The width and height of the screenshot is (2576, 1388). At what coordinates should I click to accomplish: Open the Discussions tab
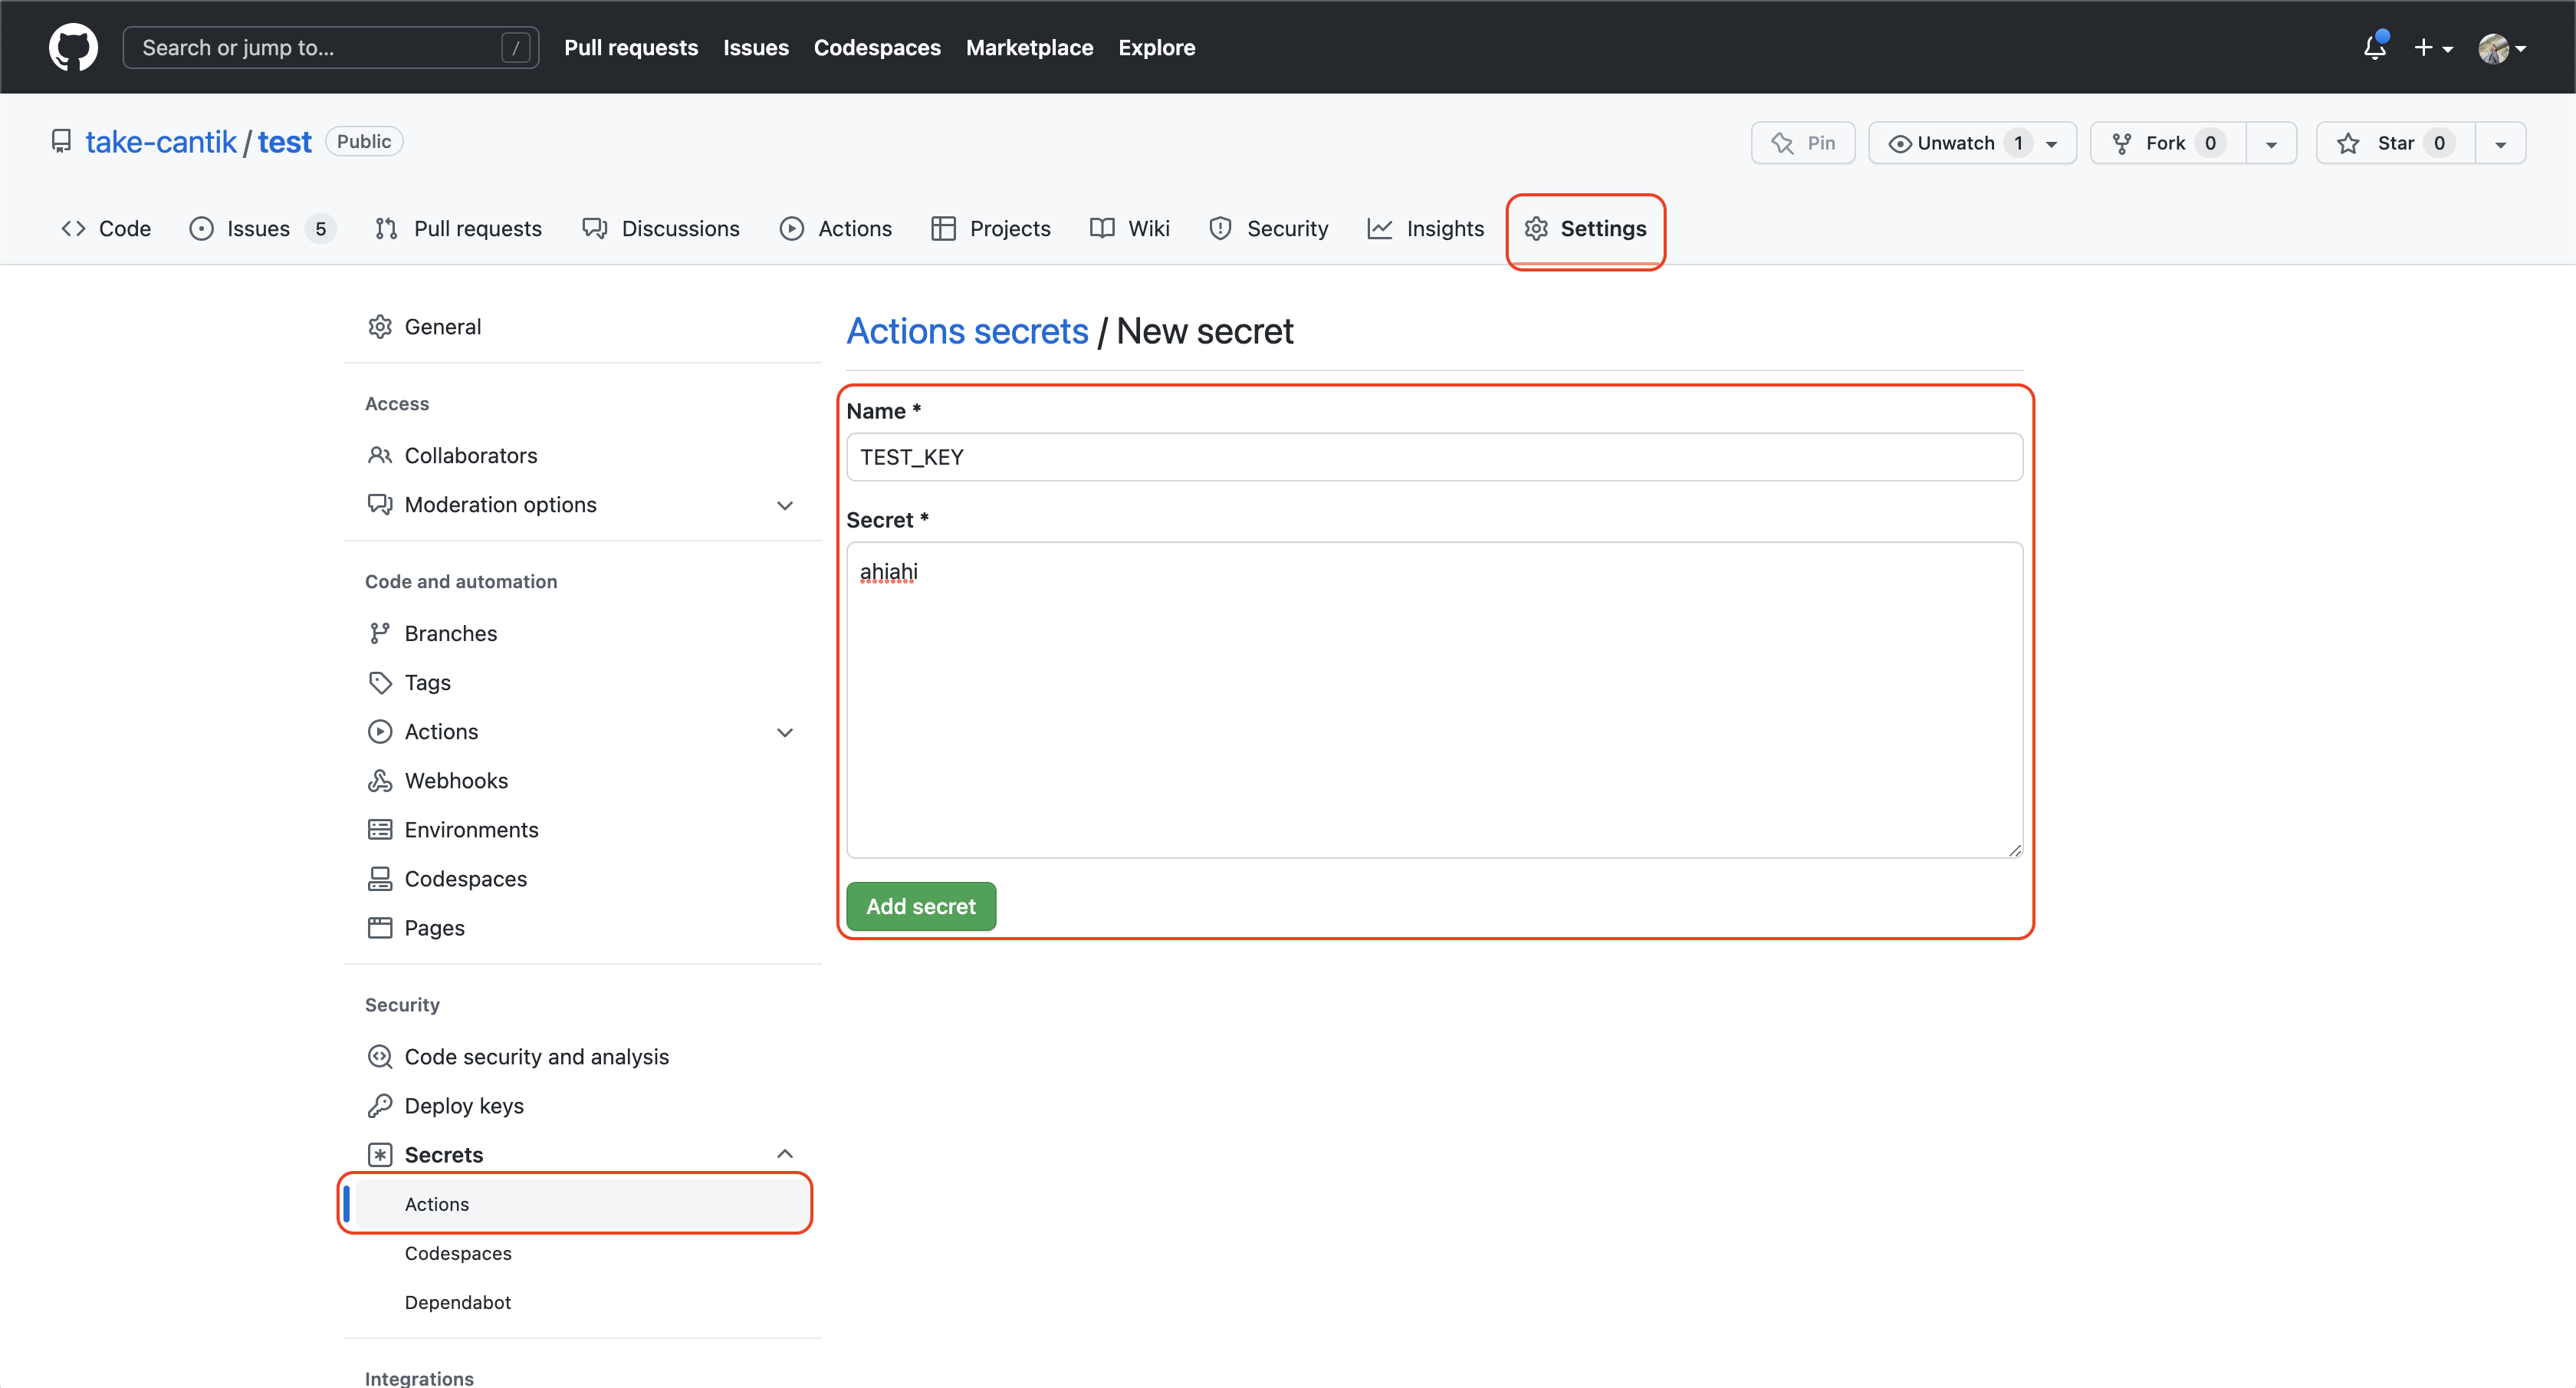click(661, 229)
